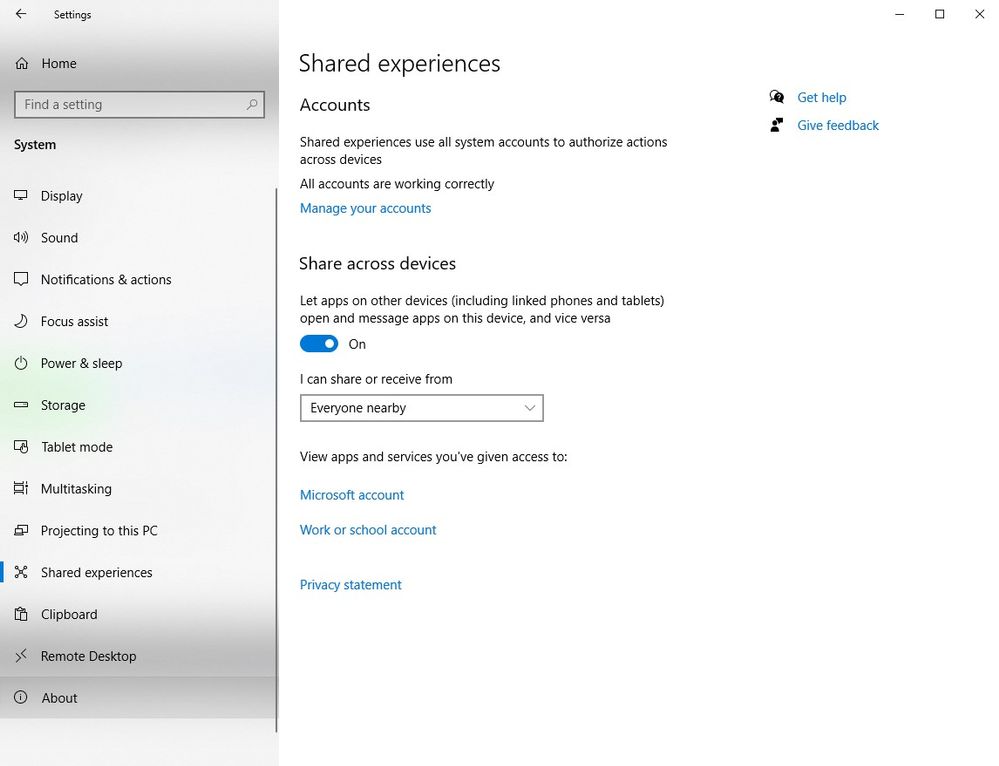Click the Power & sleep icon
This screenshot has width=999, height=766.
click(21, 363)
